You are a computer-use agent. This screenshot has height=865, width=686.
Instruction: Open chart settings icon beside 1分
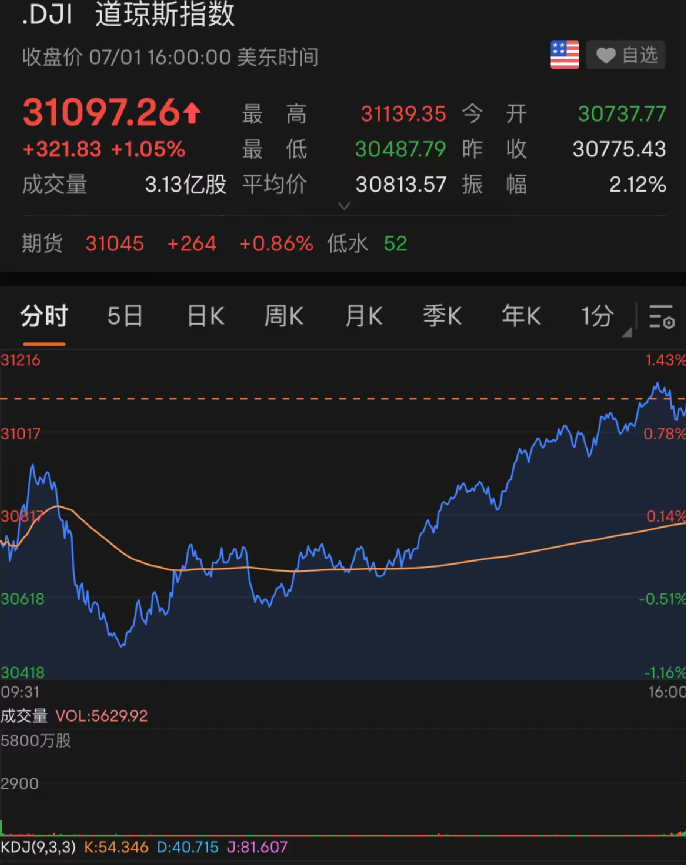tap(661, 317)
